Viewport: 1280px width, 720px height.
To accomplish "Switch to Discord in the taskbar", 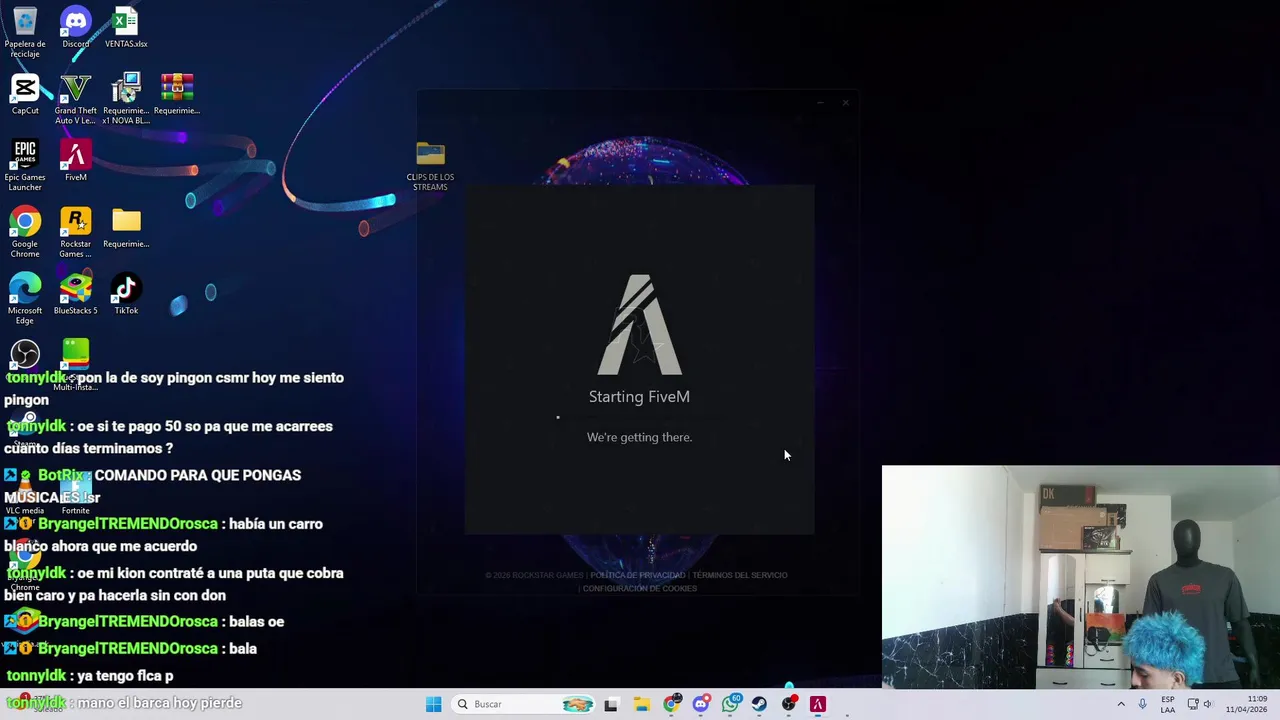I will pos(701,704).
